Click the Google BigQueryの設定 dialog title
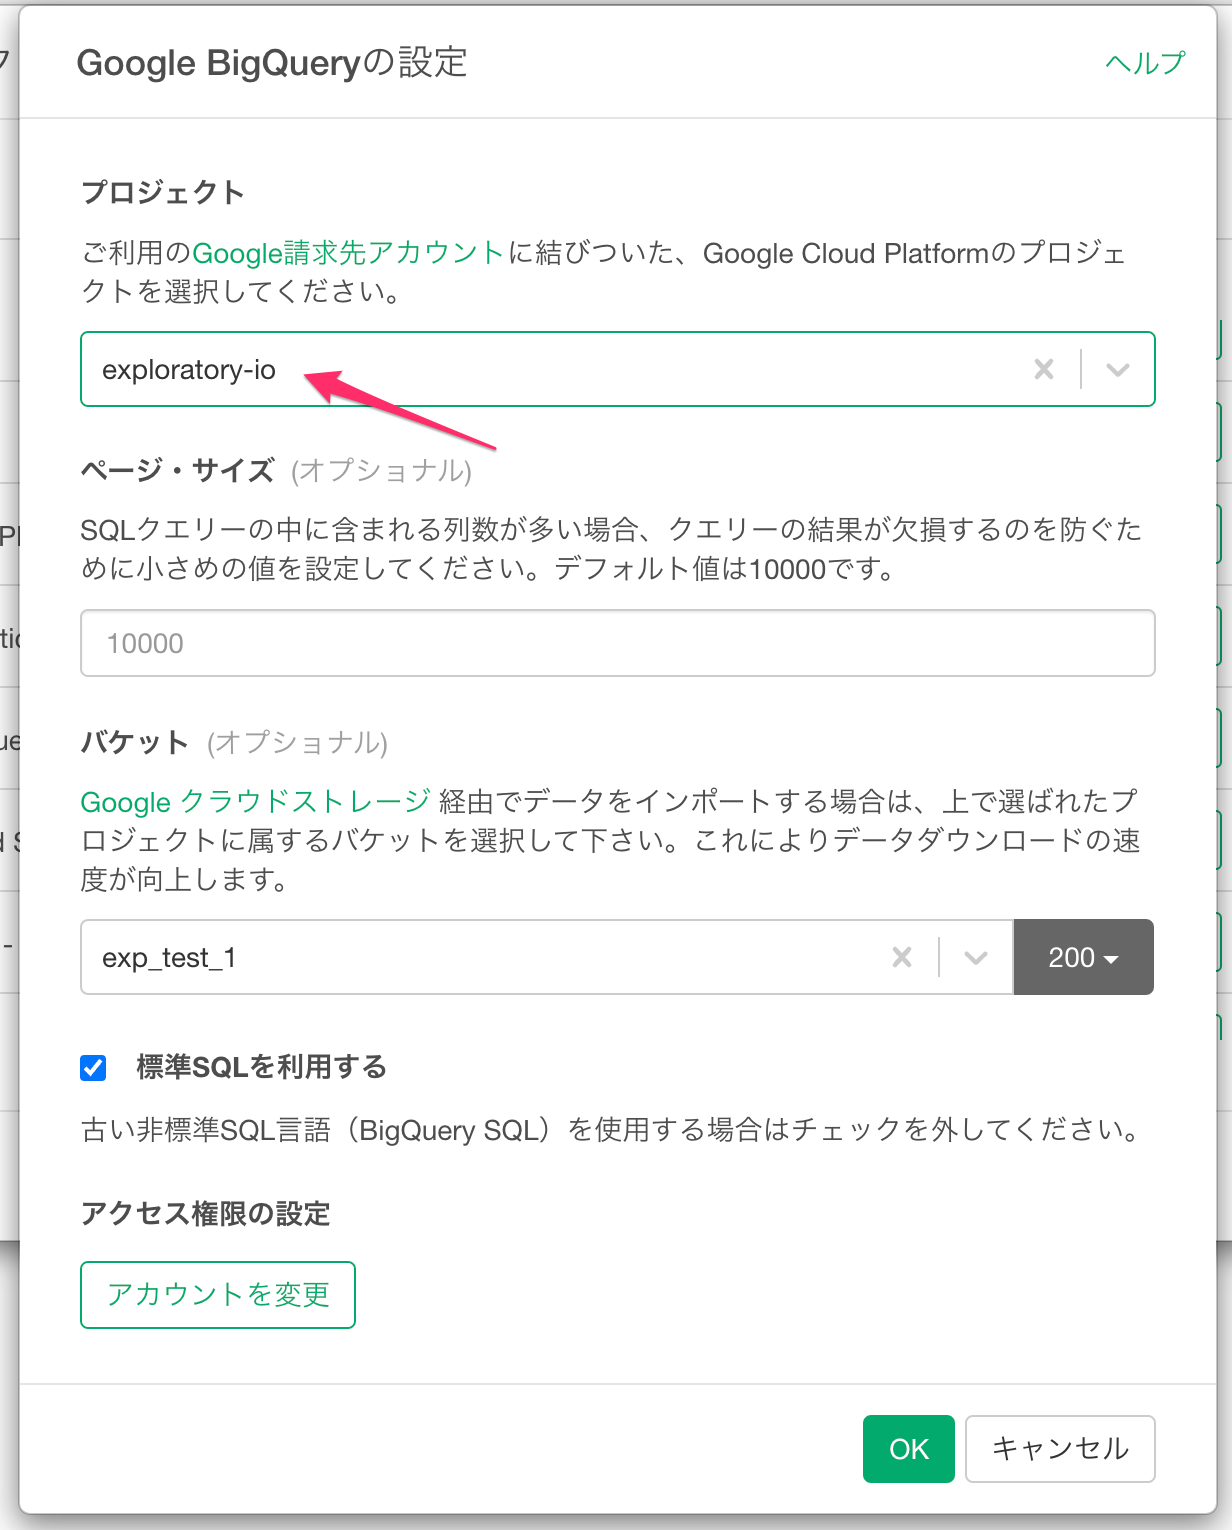The image size is (1232, 1530). click(x=272, y=62)
